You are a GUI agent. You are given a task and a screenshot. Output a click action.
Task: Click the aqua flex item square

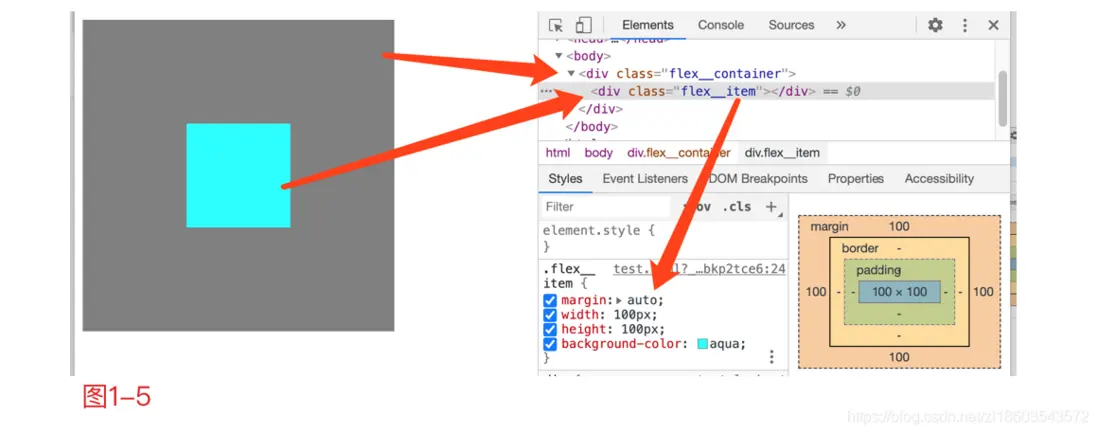click(x=238, y=175)
